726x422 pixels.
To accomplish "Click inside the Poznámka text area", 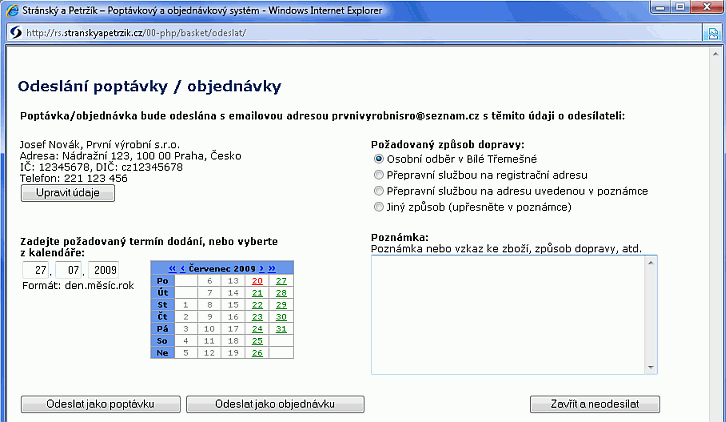I will click(x=508, y=315).
